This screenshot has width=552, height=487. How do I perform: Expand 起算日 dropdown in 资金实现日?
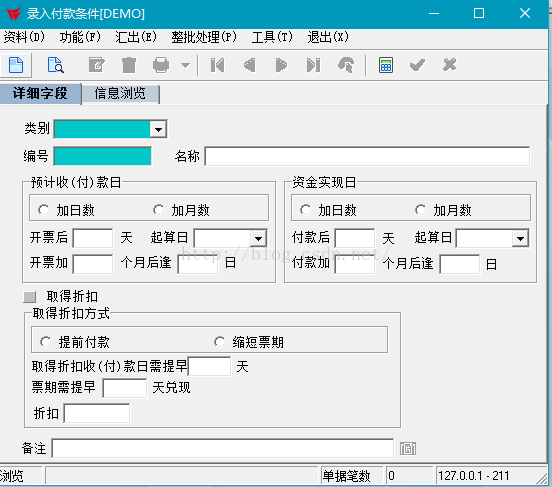pos(520,238)
